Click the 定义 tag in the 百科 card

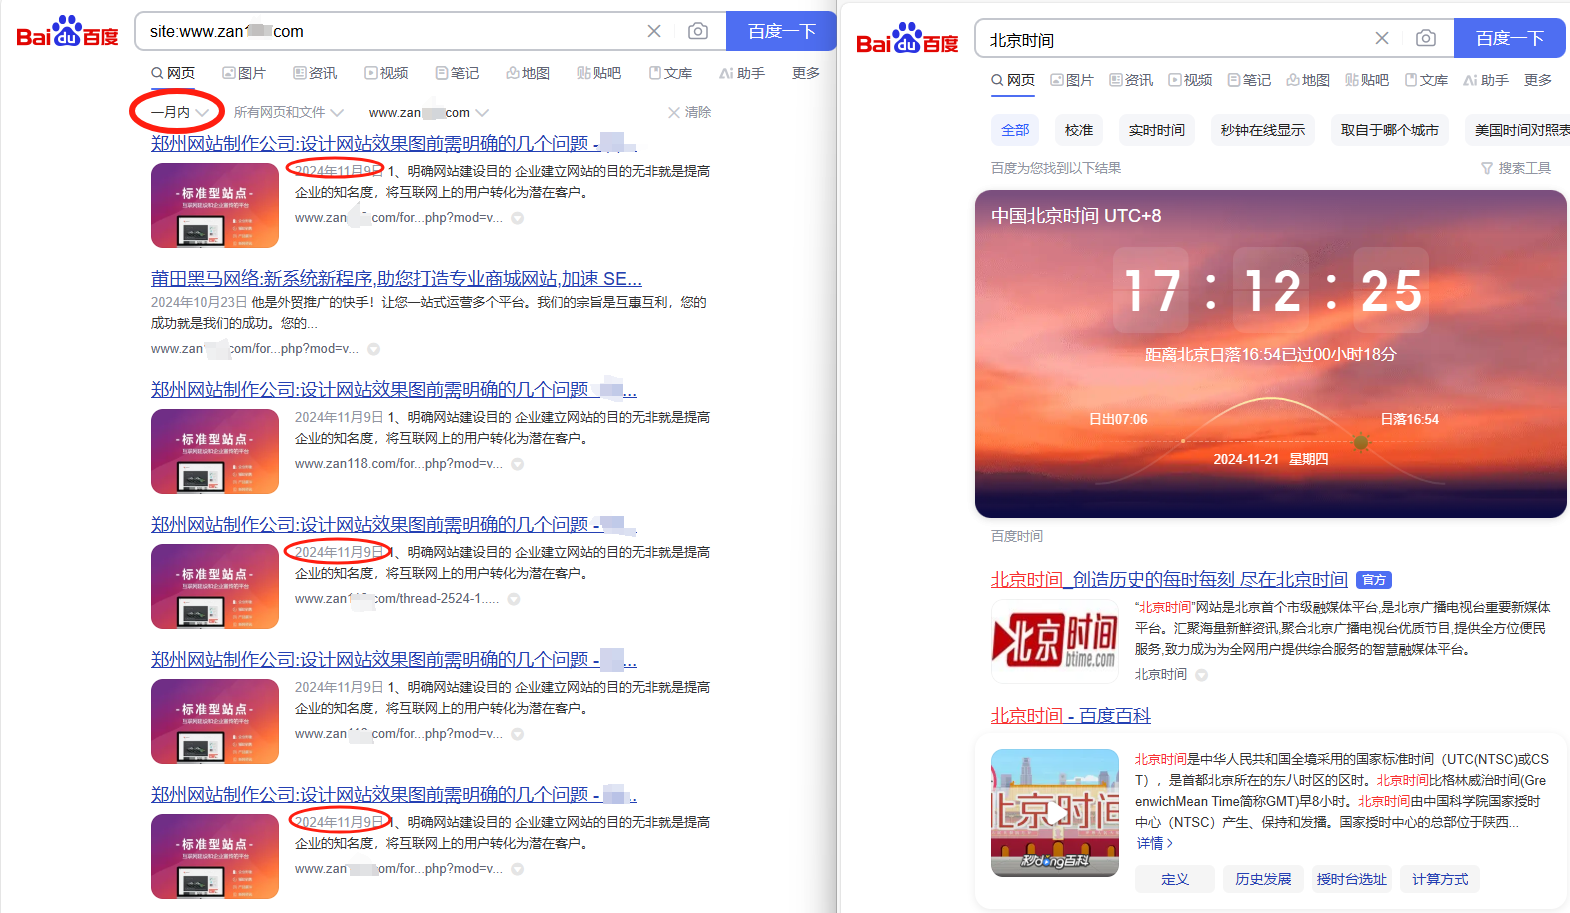1175,879
